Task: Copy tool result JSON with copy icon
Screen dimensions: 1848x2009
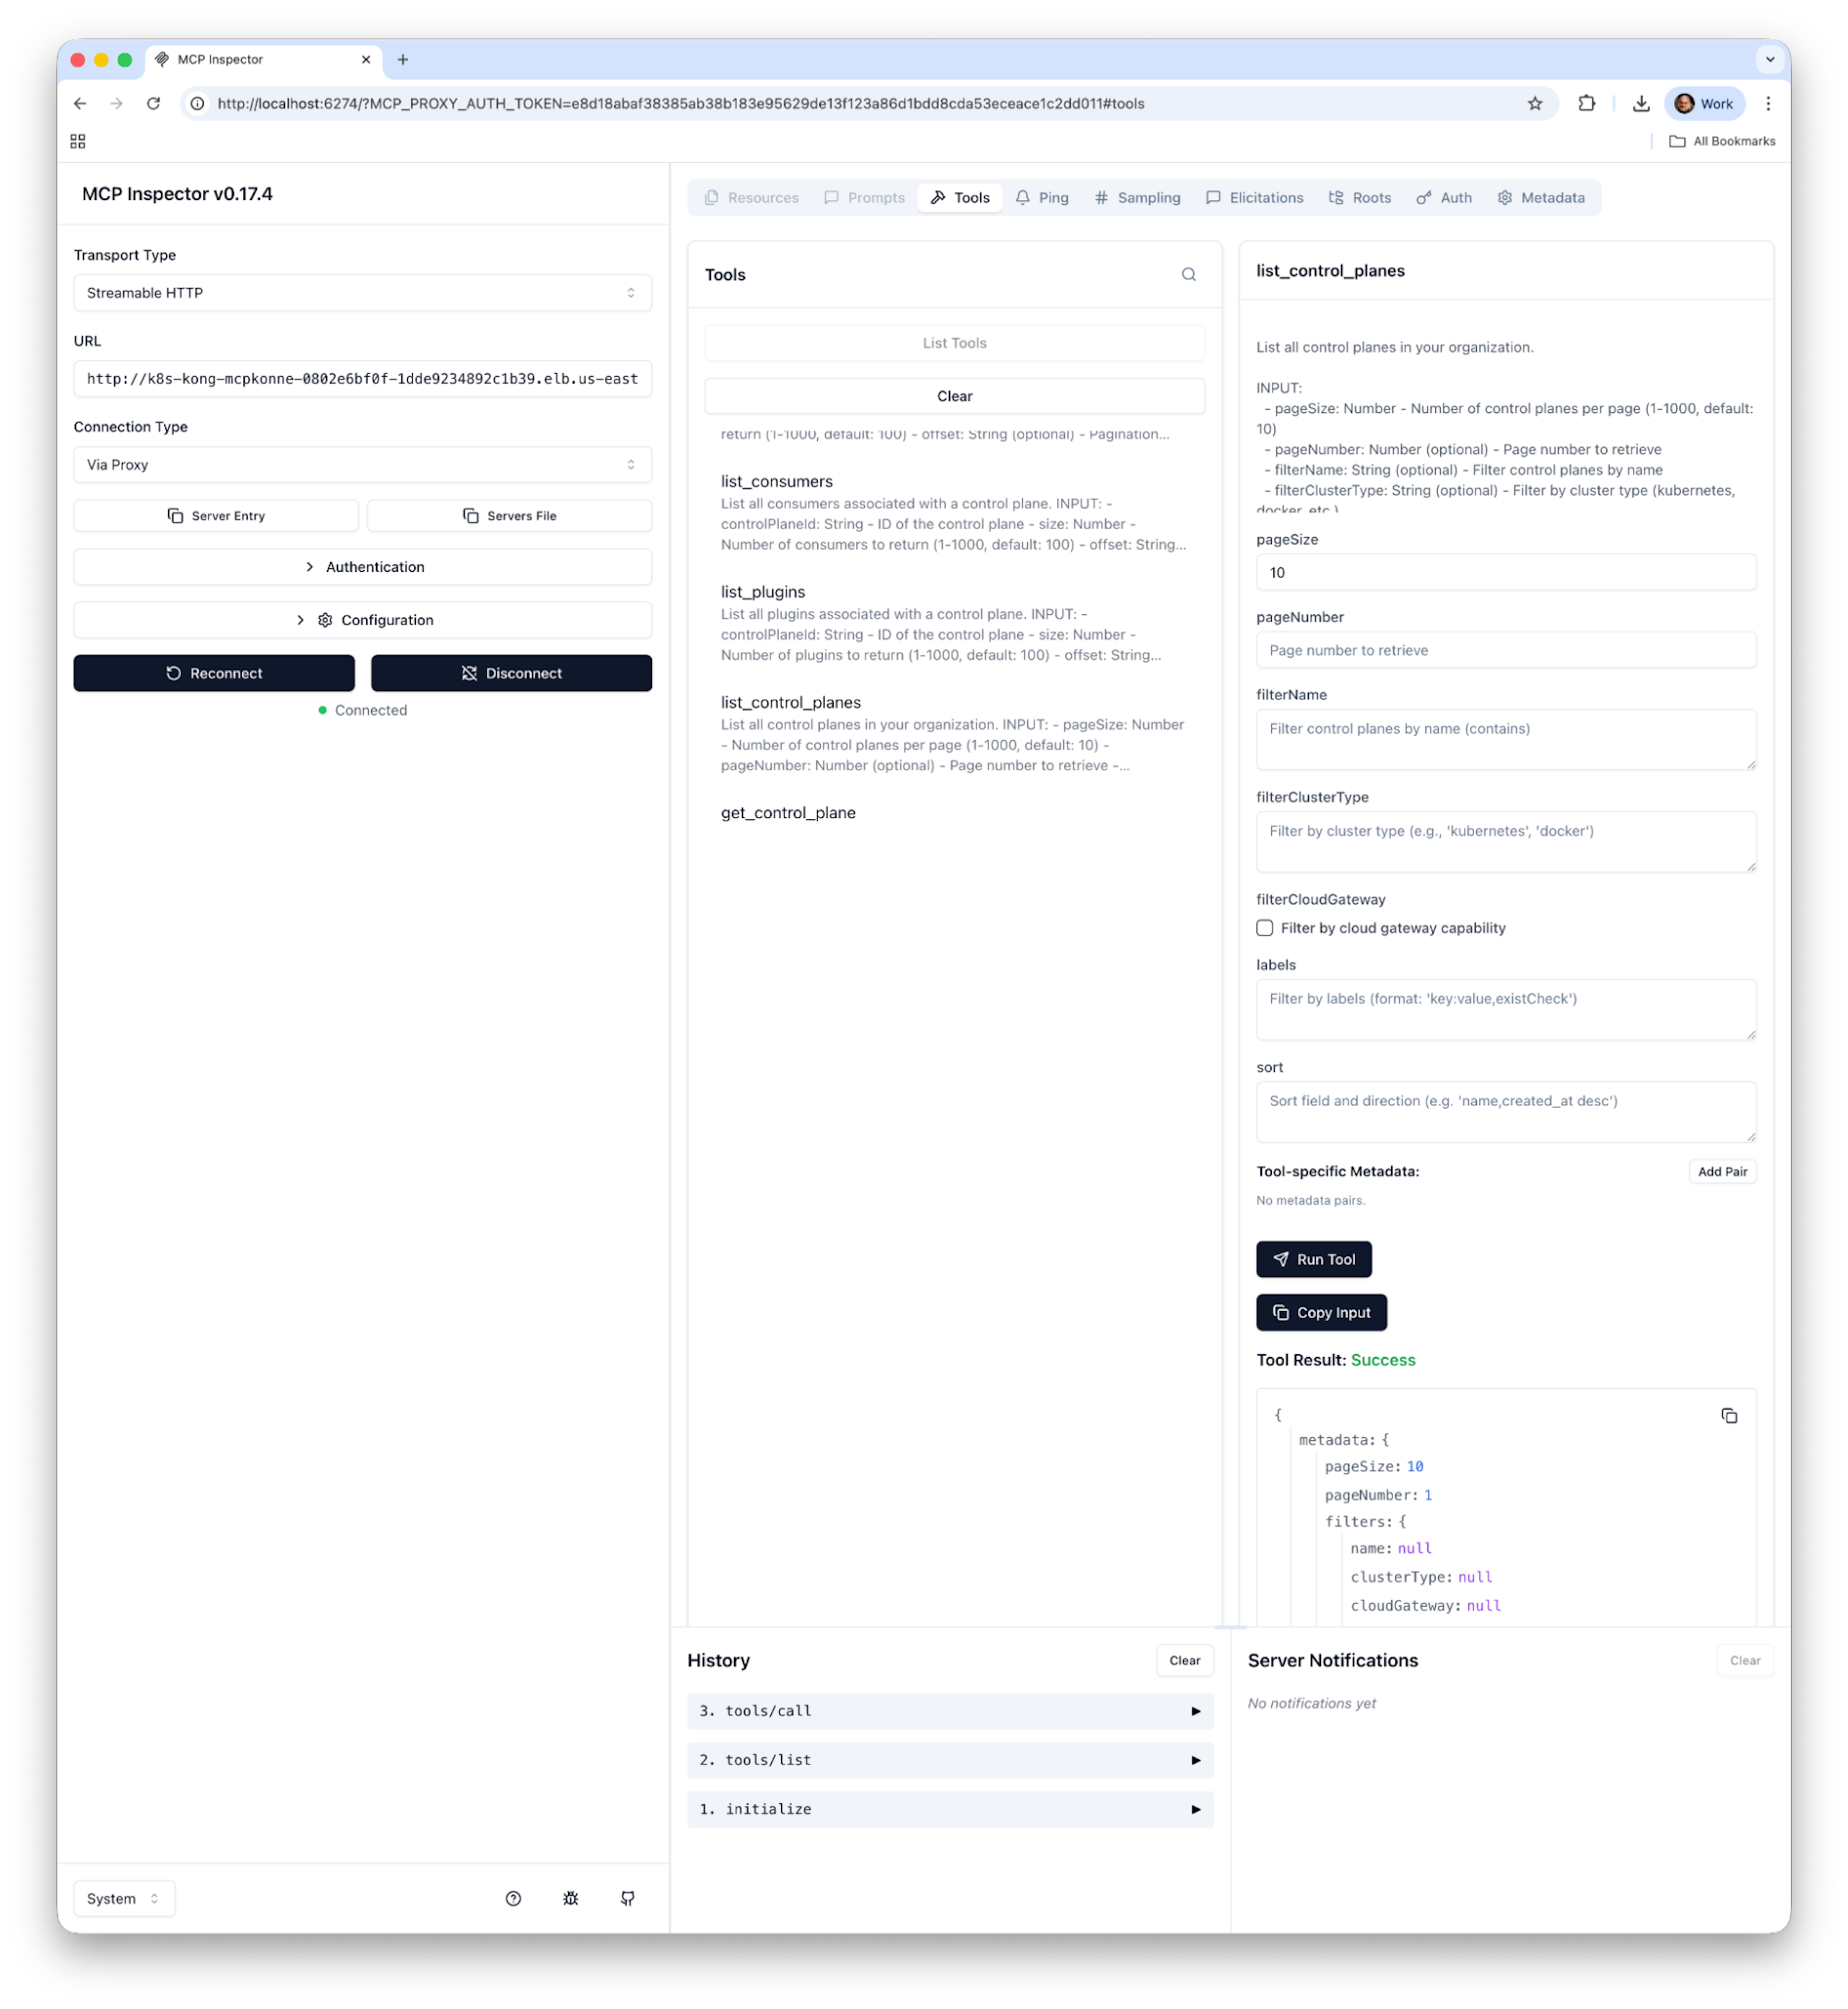Action: [1728, 1416]
